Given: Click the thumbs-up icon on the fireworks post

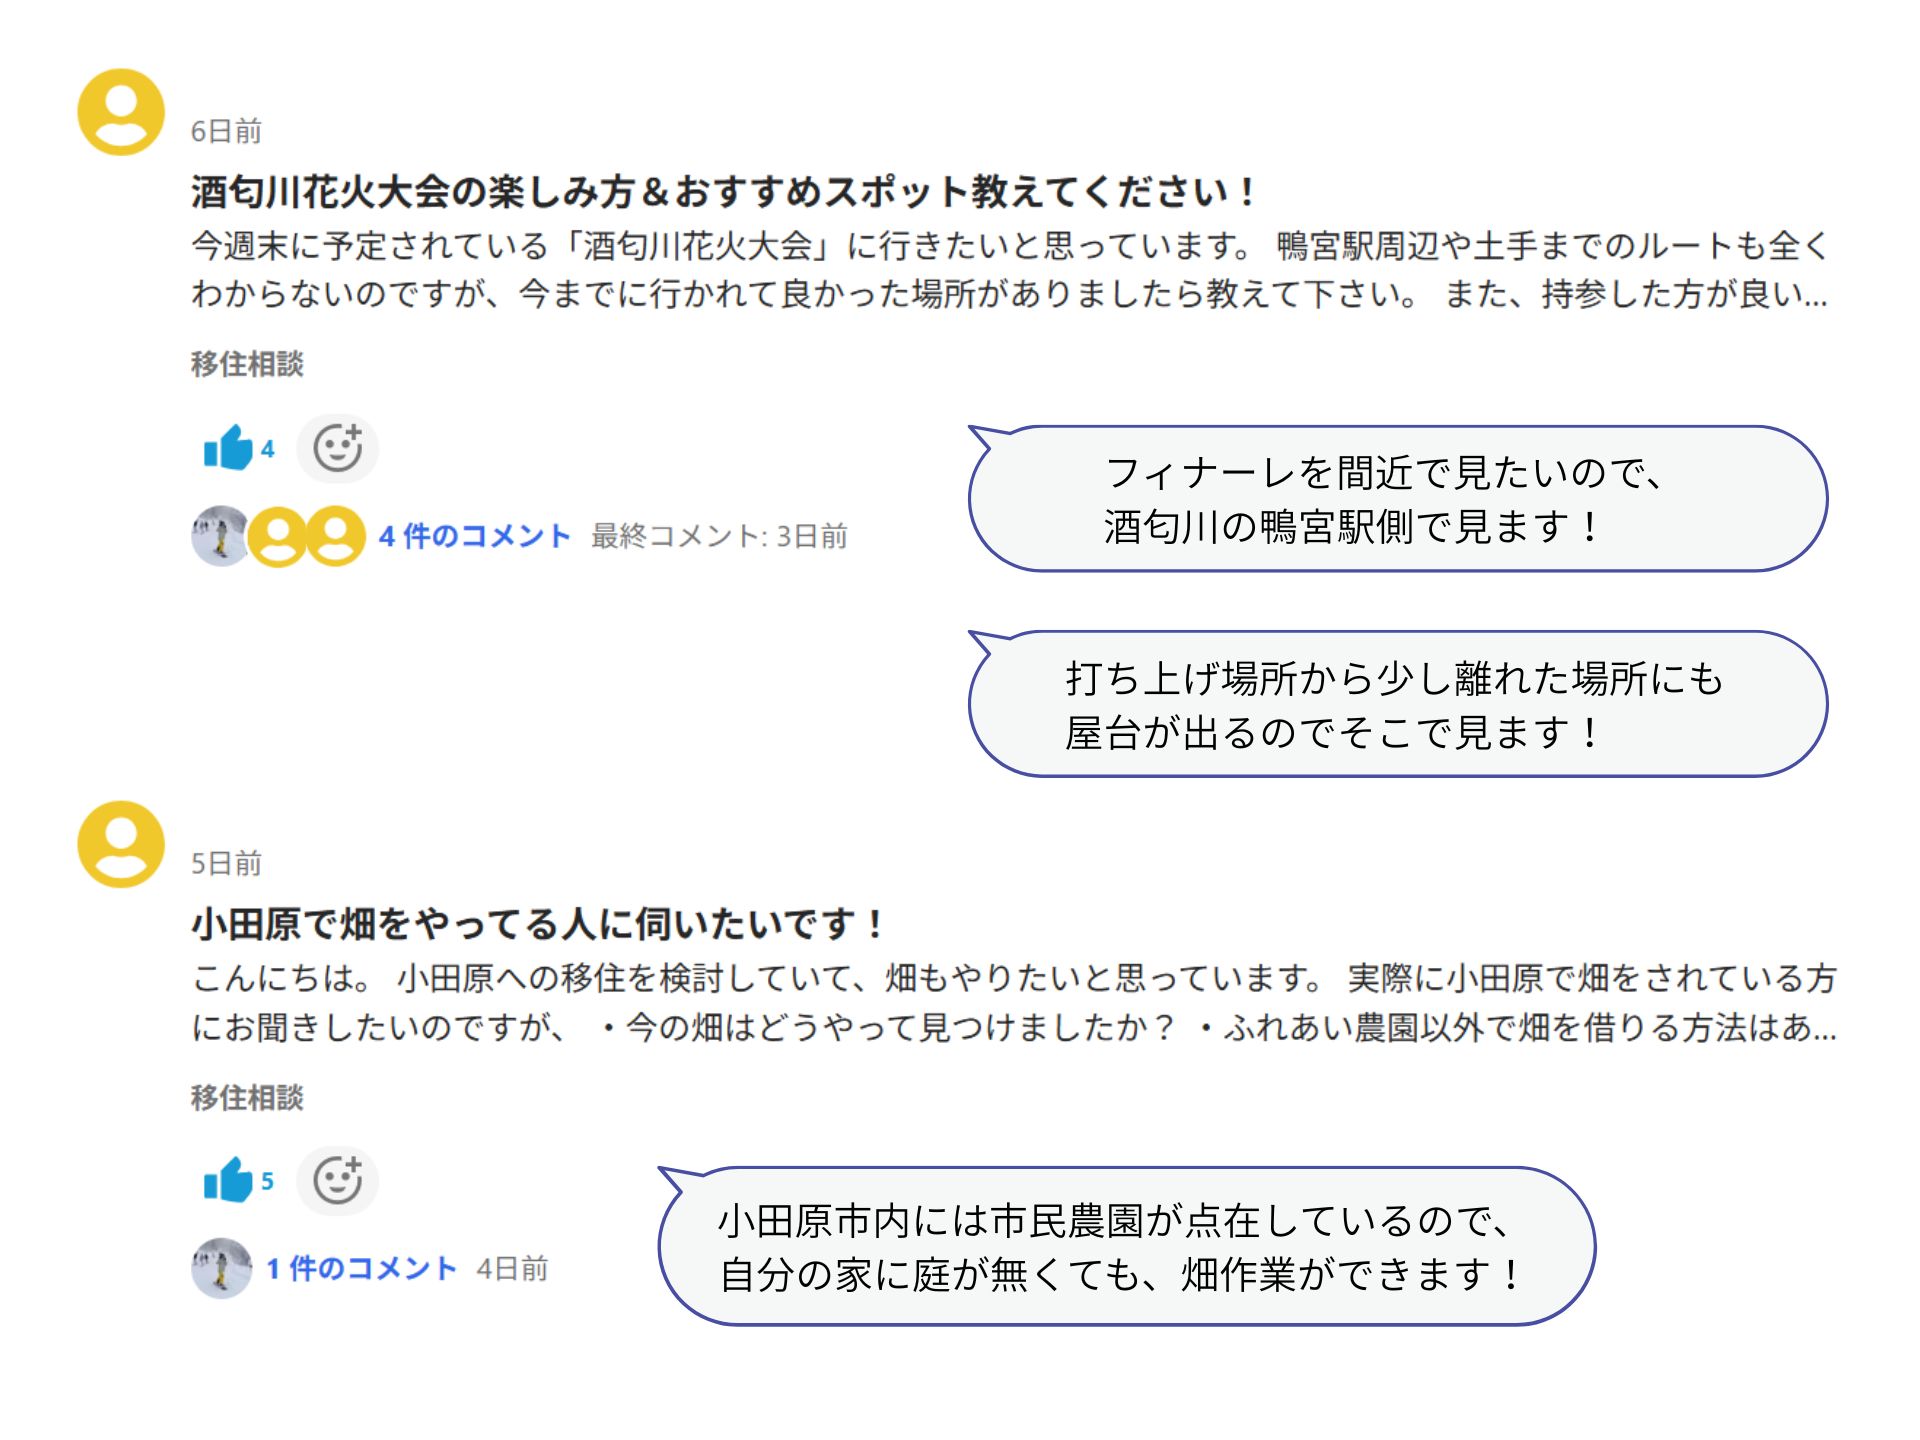Looking at the screenshot, I should tap(228, 448).
